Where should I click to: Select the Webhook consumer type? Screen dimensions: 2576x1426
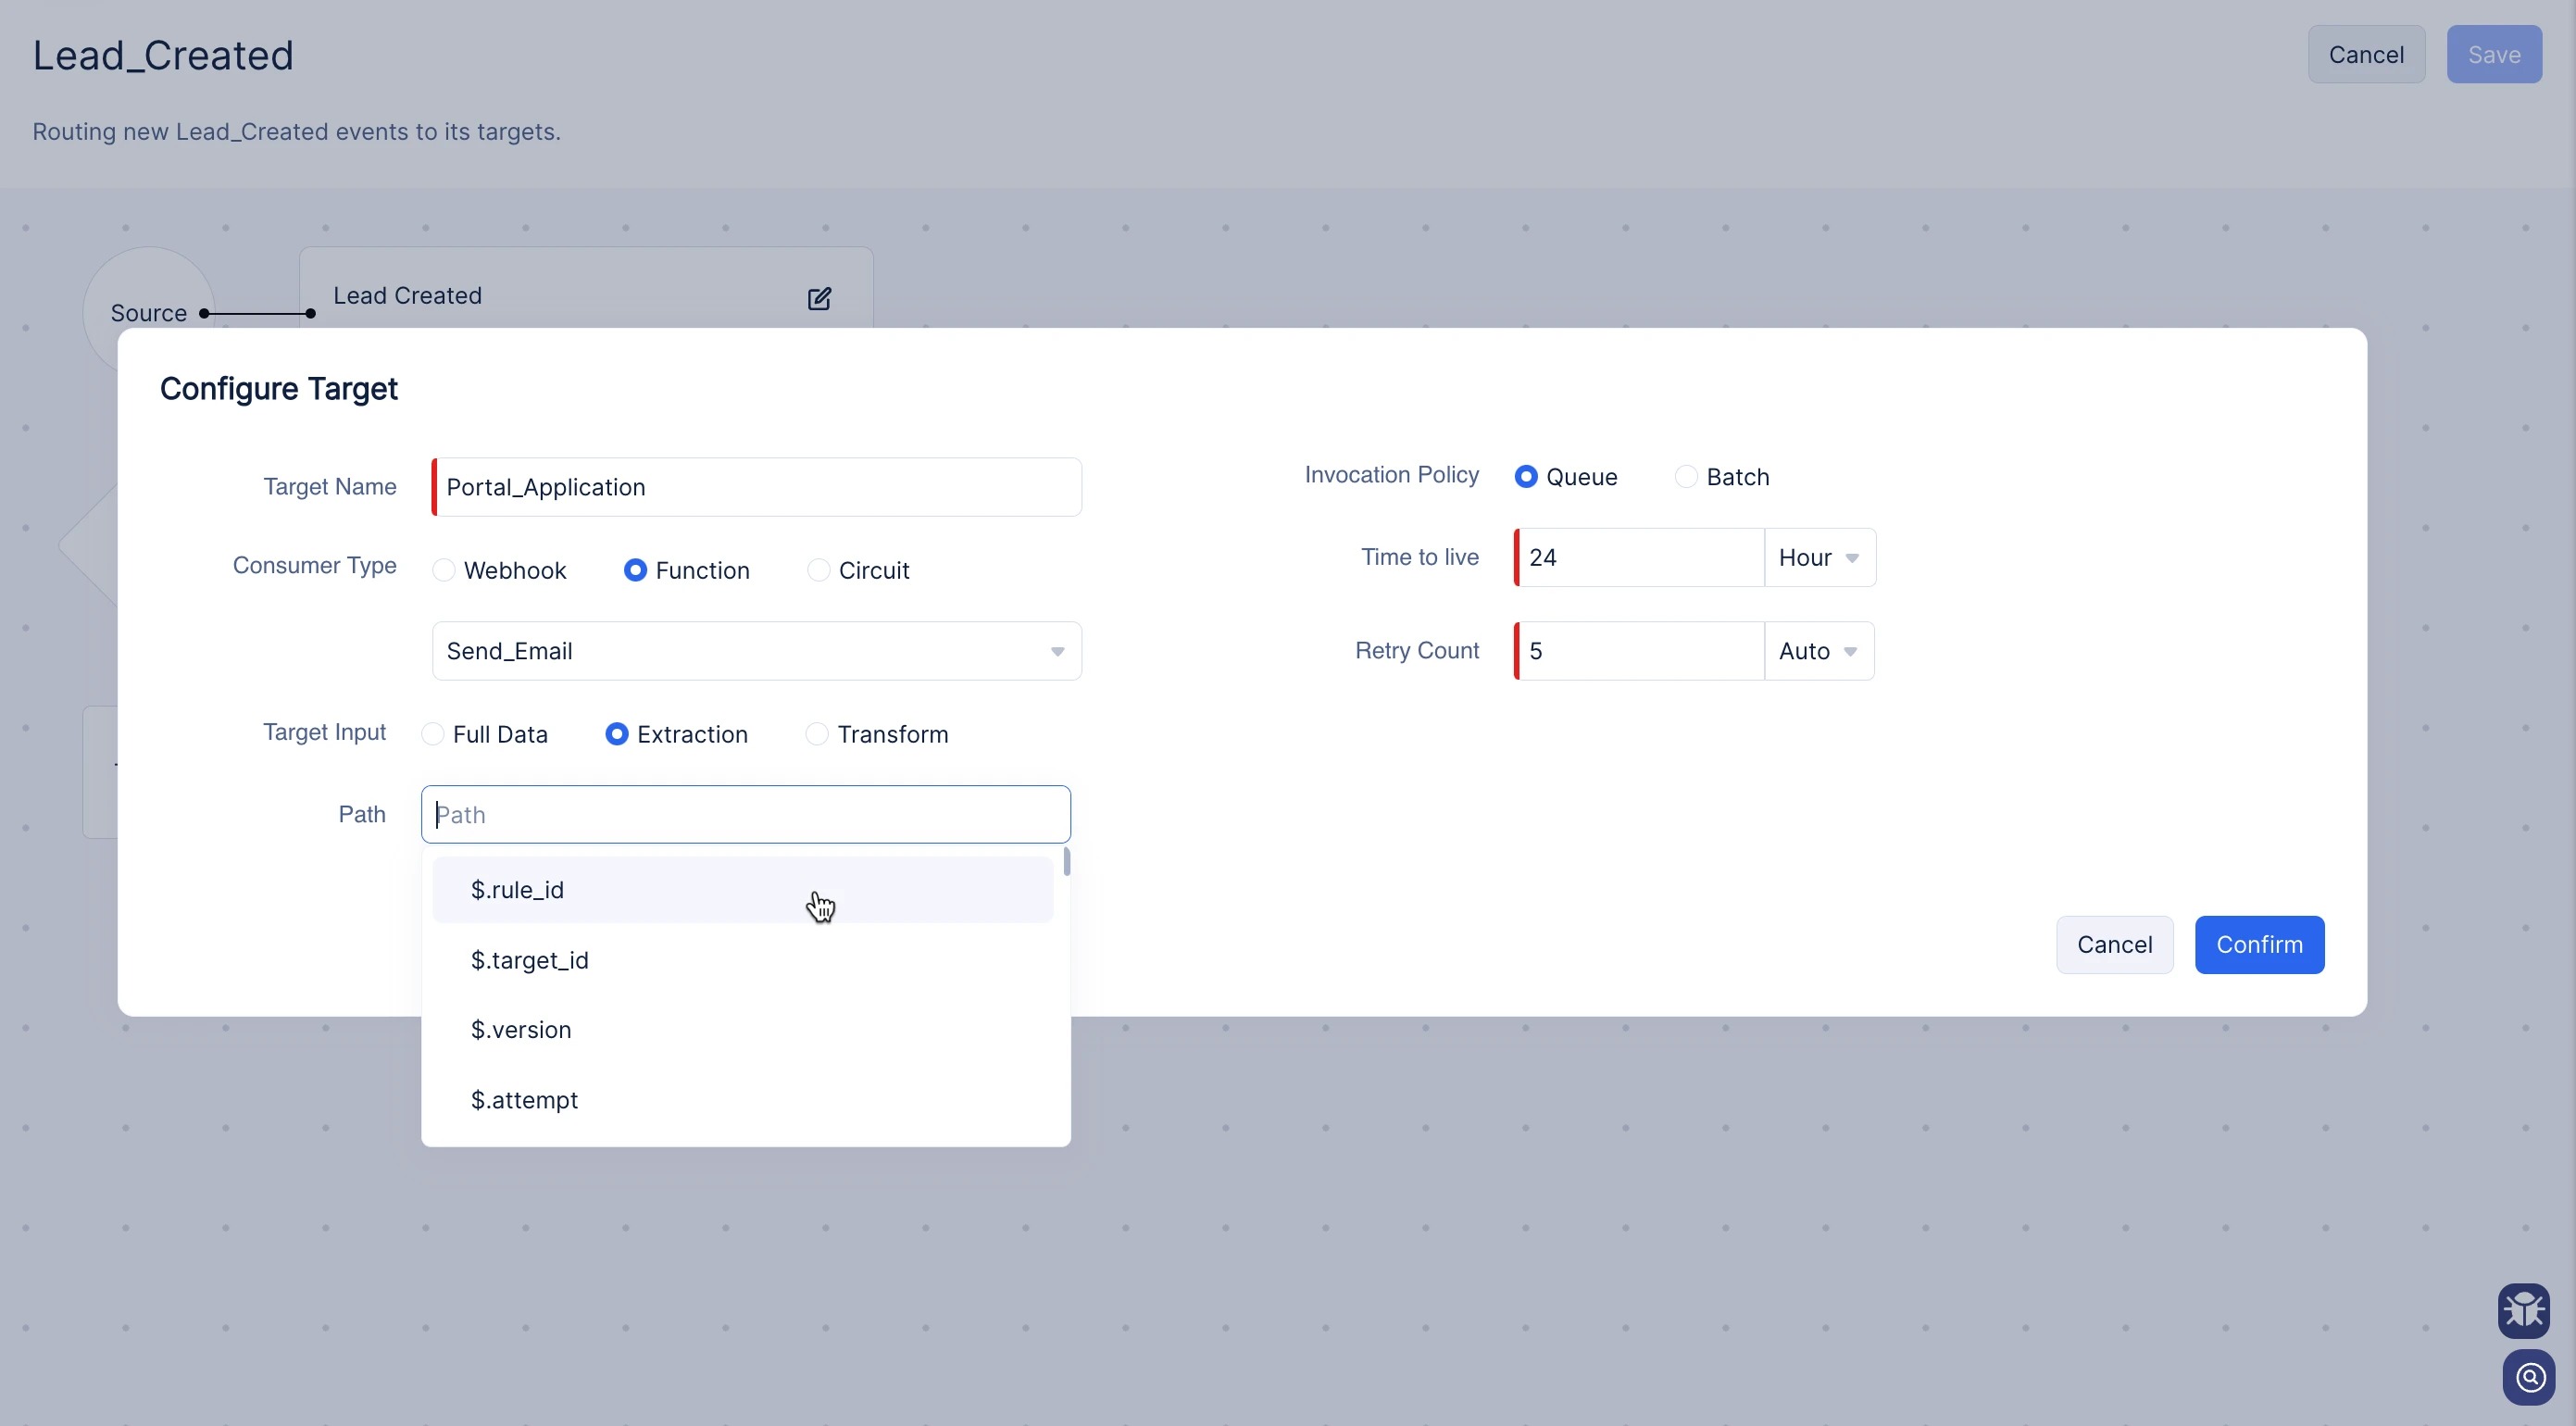[x=444, y=570]
